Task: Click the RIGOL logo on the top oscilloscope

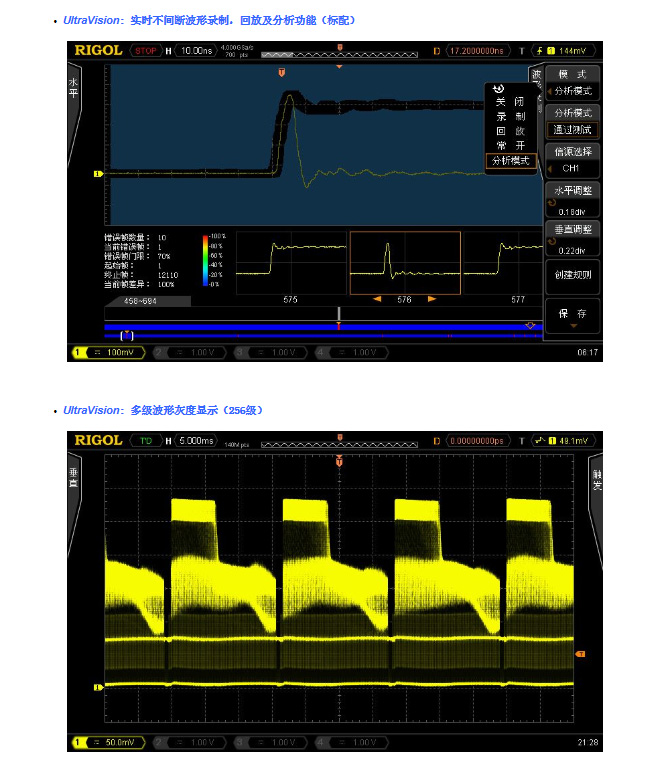Action: pos(98,50)
